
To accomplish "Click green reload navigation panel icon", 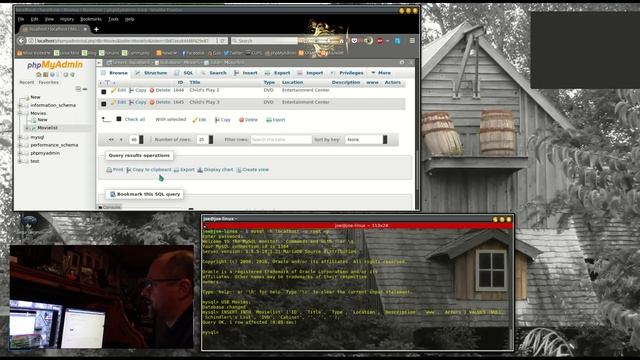I will pos(73,75).
